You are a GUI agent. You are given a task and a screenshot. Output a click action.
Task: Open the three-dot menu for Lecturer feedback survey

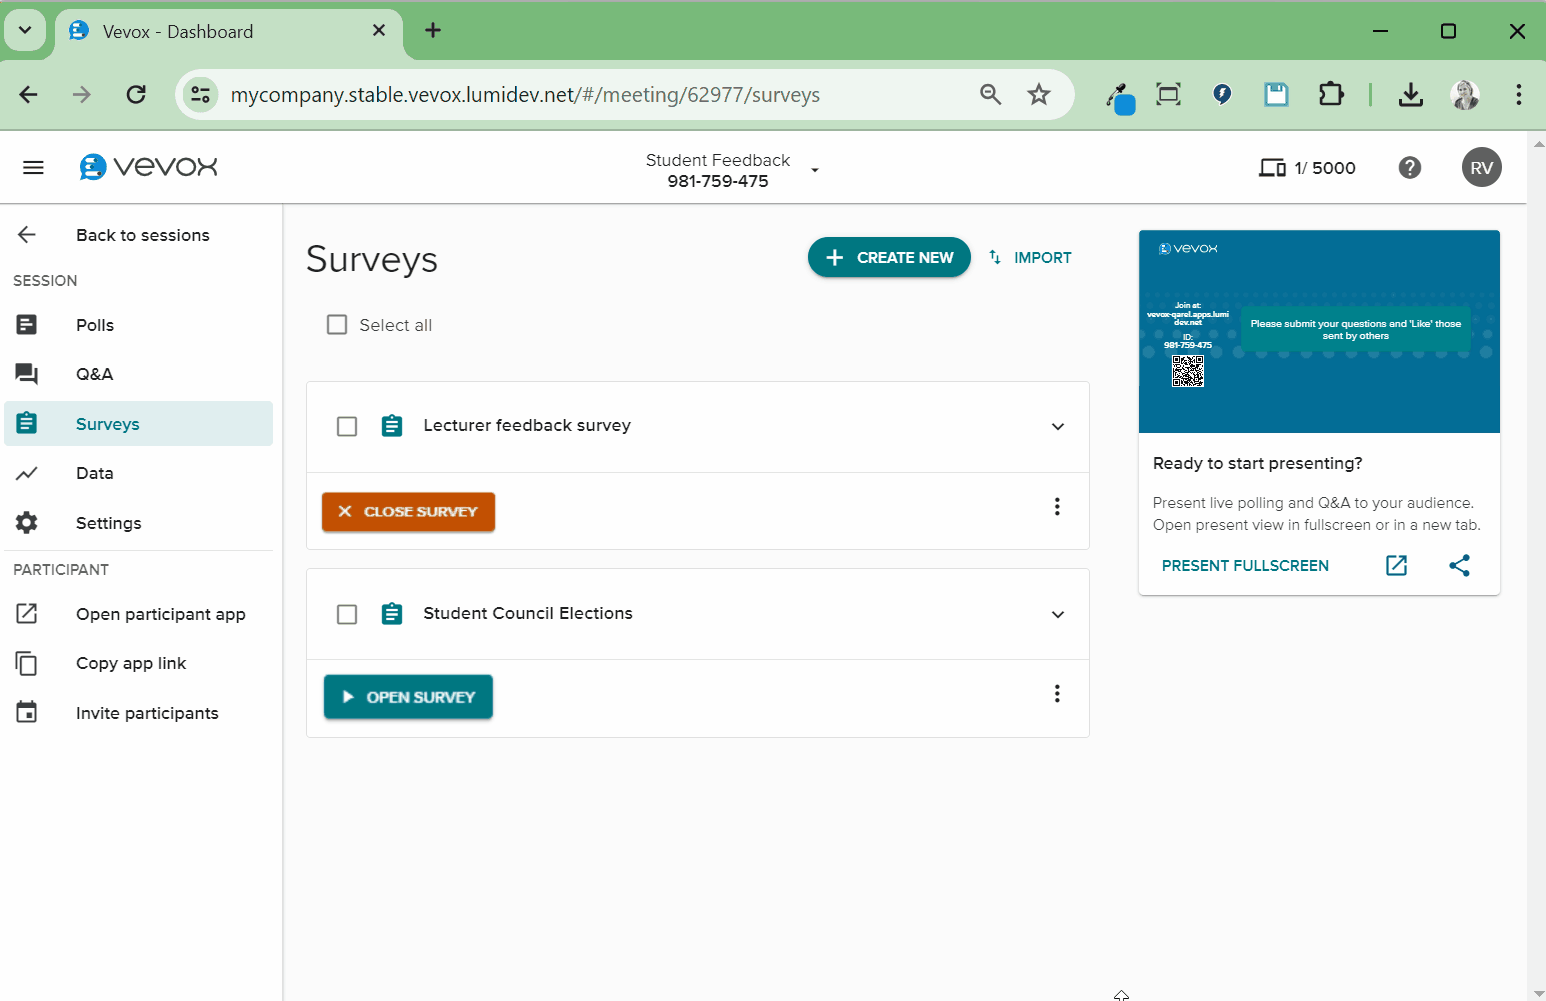pos(1057,506)
